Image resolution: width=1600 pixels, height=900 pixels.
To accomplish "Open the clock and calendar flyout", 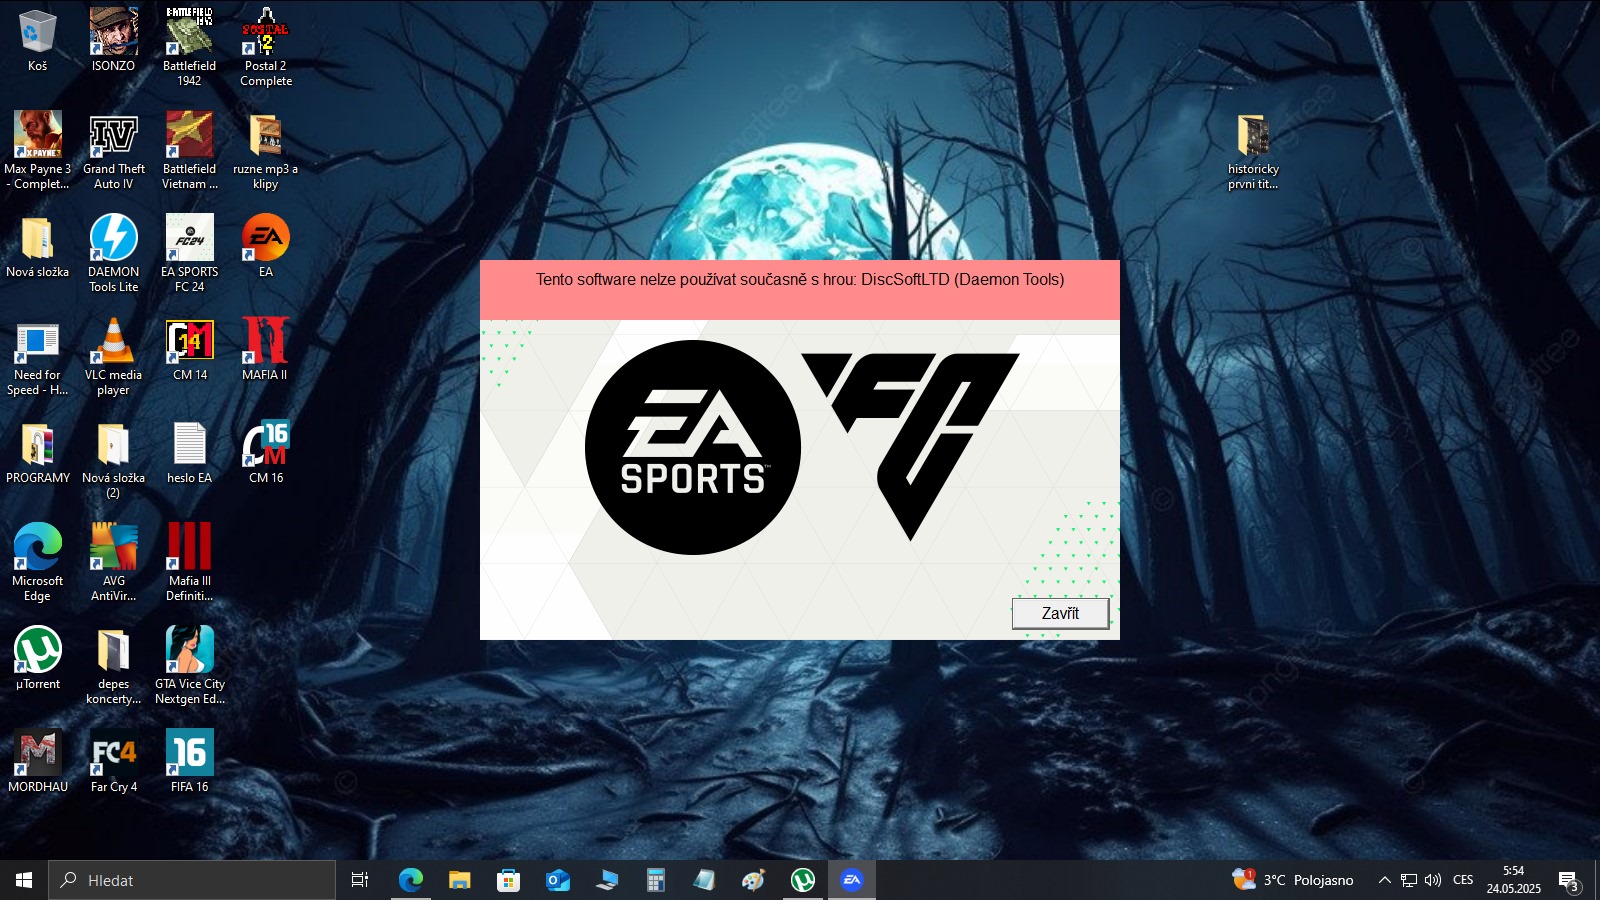I will (1513, 880).
